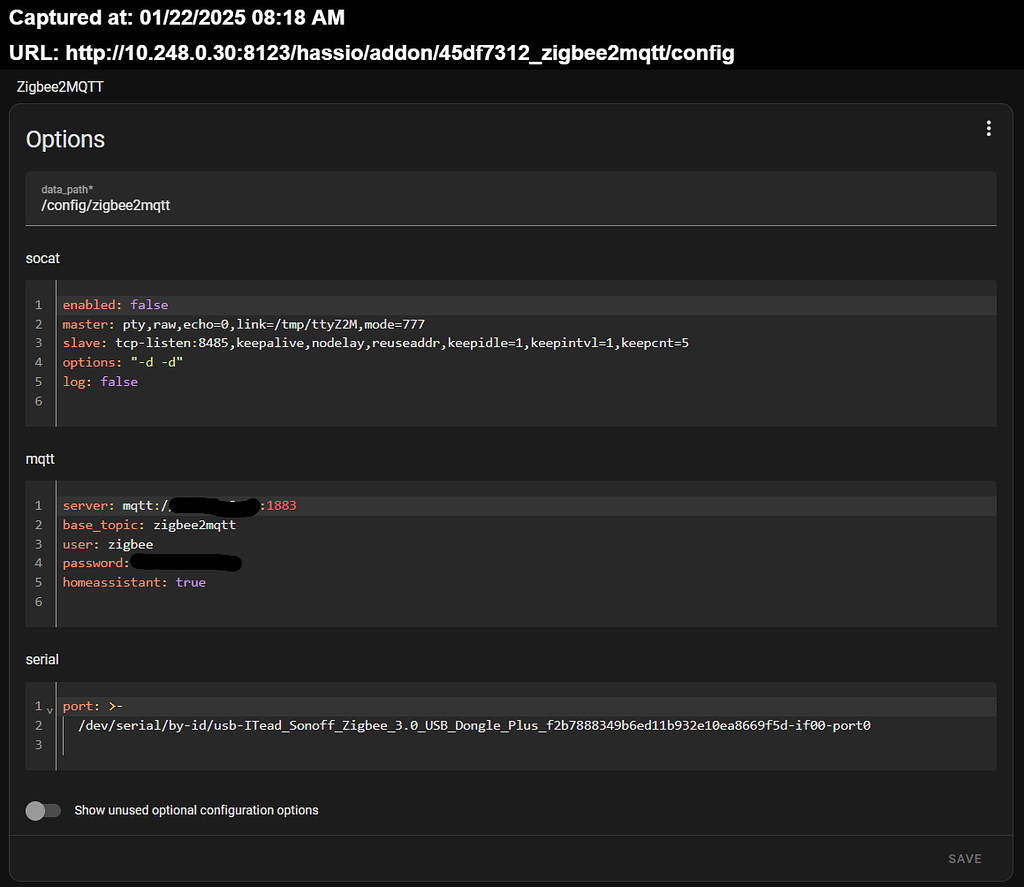
Task: Click the data_path input field
Action: point(511,199)
